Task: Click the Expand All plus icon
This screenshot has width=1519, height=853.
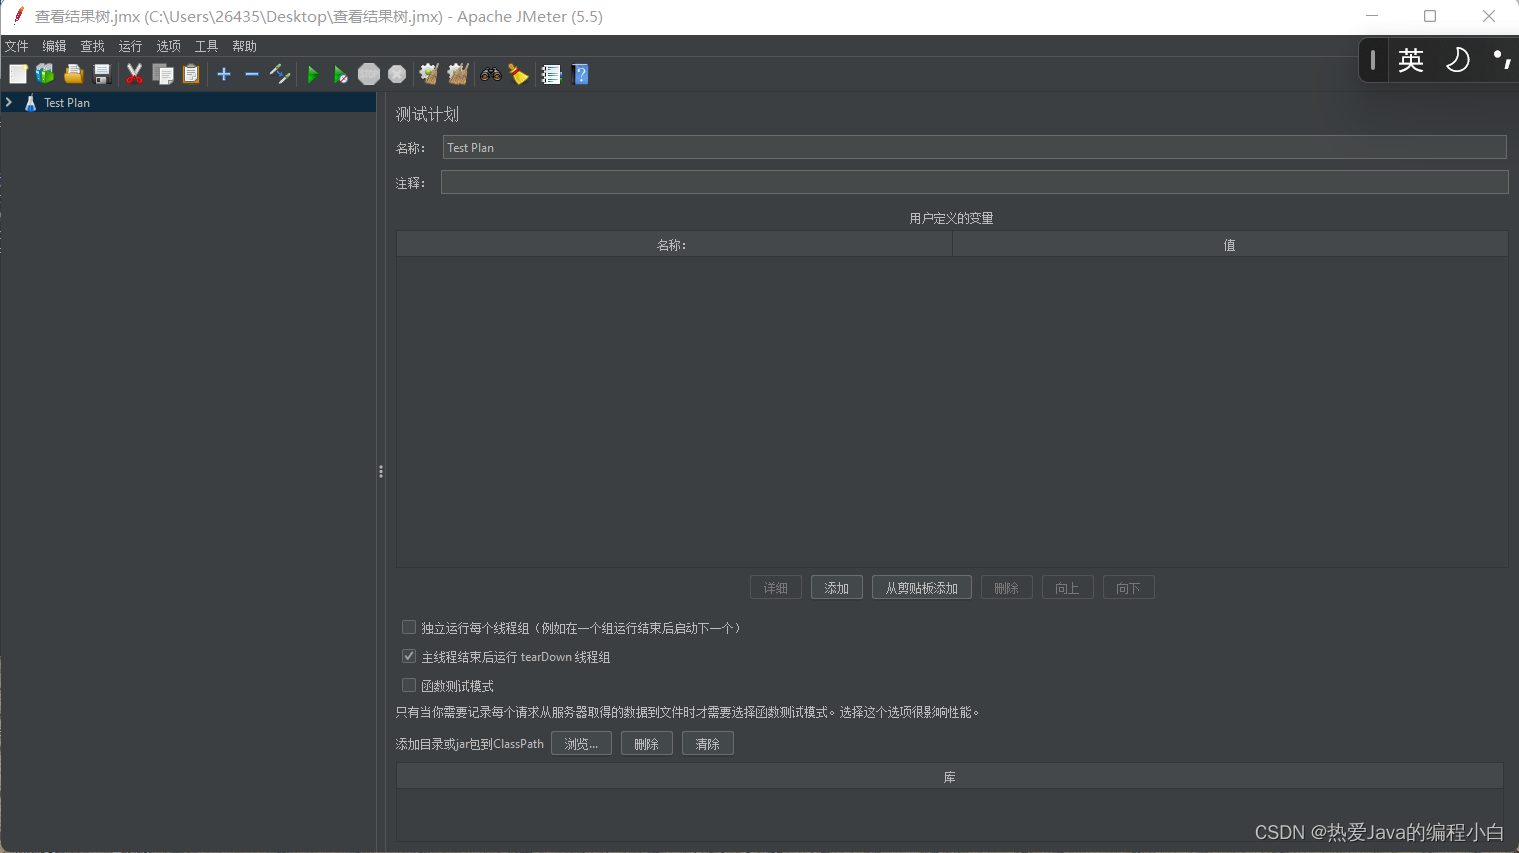Action: click(224, 74)
